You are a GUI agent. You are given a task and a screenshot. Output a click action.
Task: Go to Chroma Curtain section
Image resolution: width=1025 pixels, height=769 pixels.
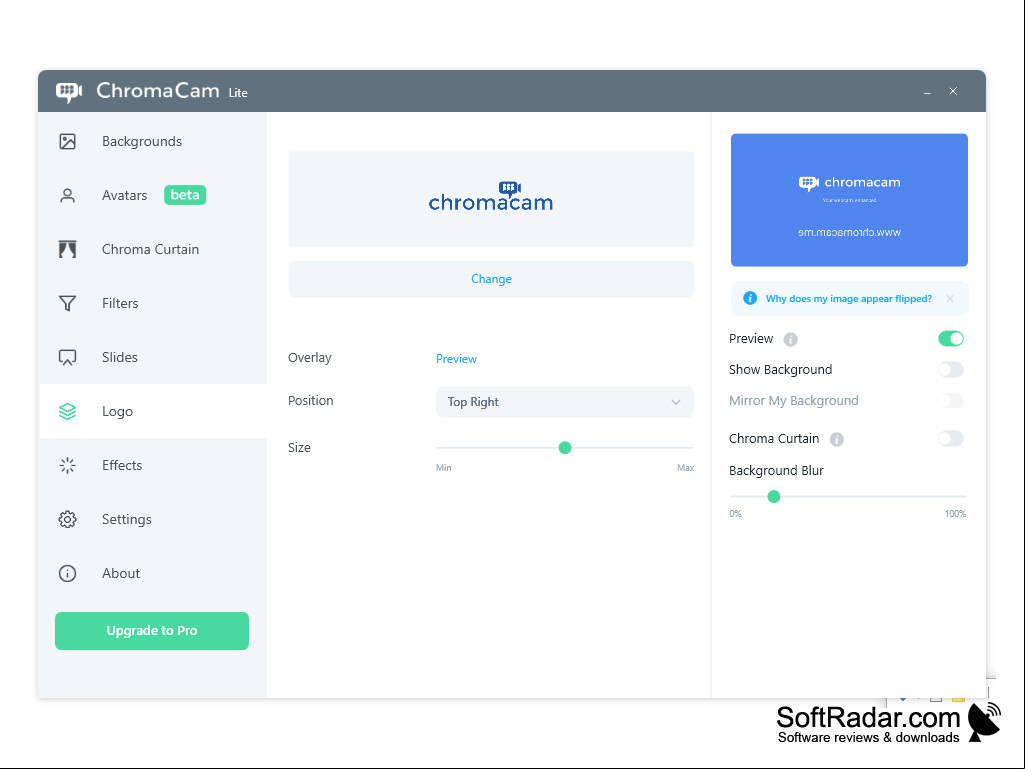click(153, 249)
